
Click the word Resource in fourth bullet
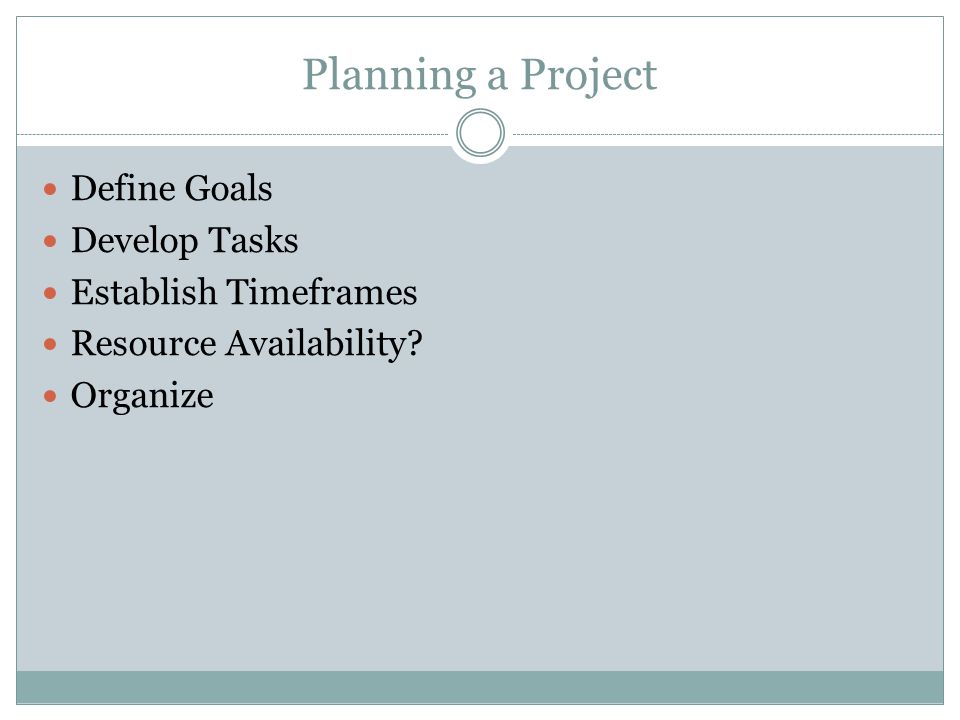(x=144, y=343)
